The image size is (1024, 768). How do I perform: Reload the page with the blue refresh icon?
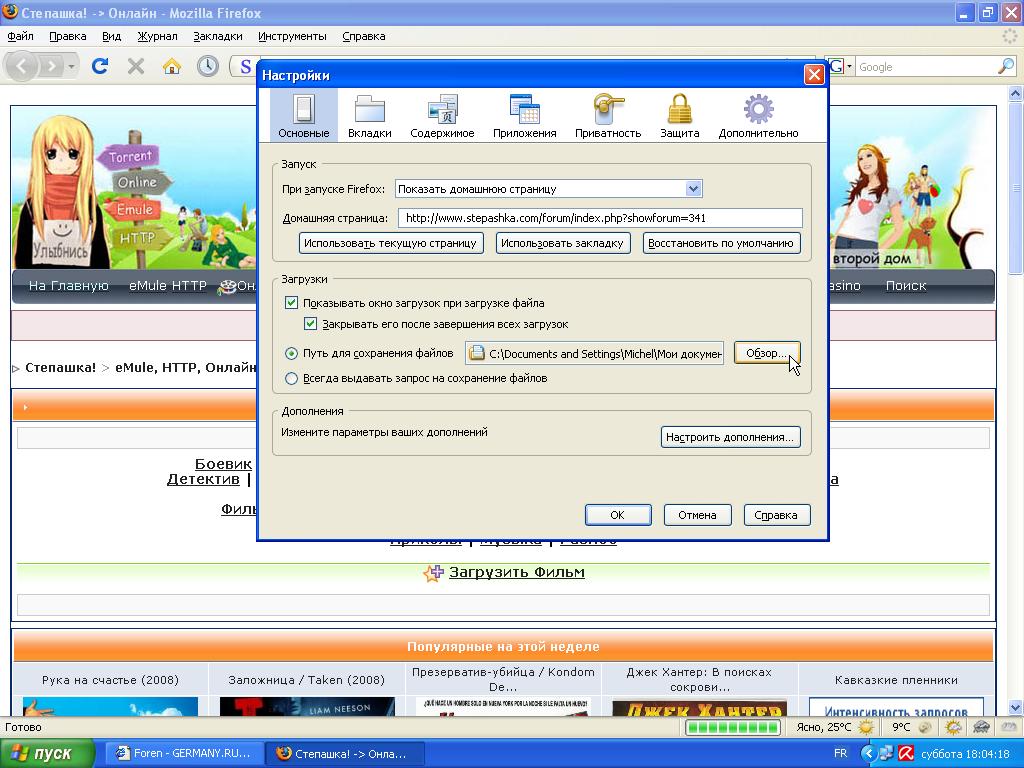click(x=100, y=66)
